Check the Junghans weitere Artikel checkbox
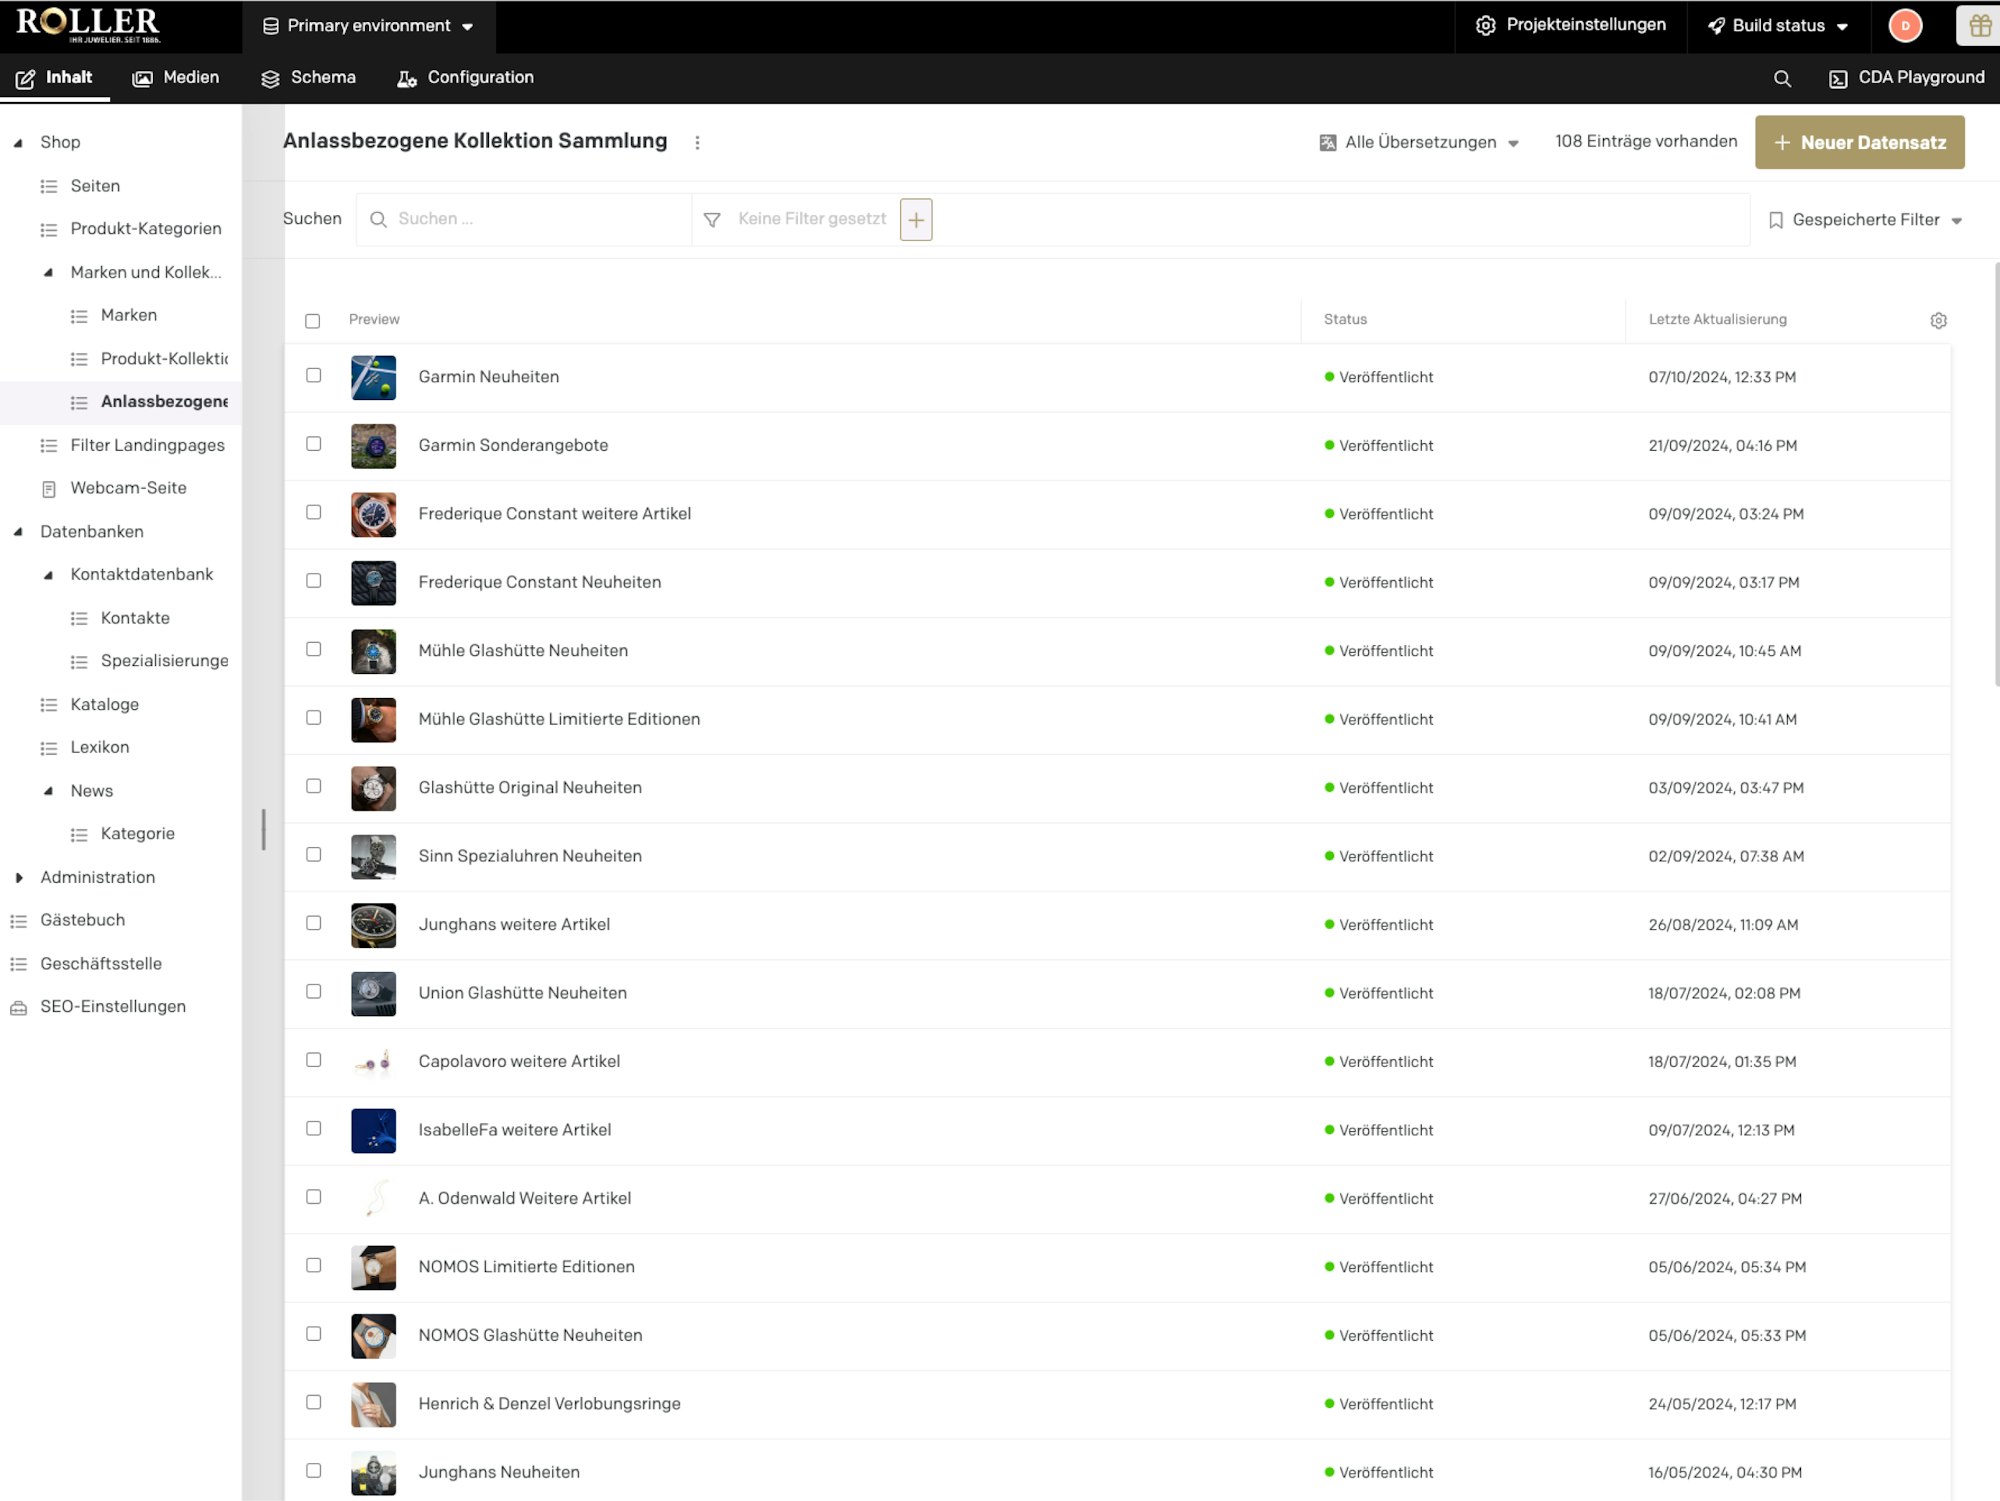2000x1501 pixels. point(313,923)
